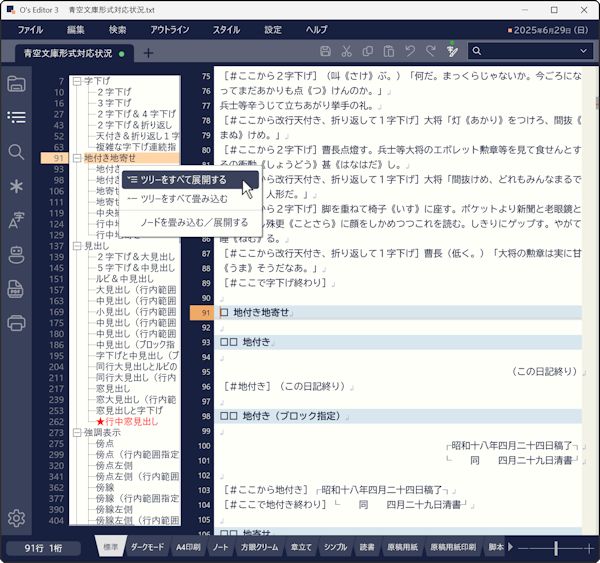This screenshot has height=563, width=600.
Task: Switch to the ダークモード style tab
Action: coord(147,547)
